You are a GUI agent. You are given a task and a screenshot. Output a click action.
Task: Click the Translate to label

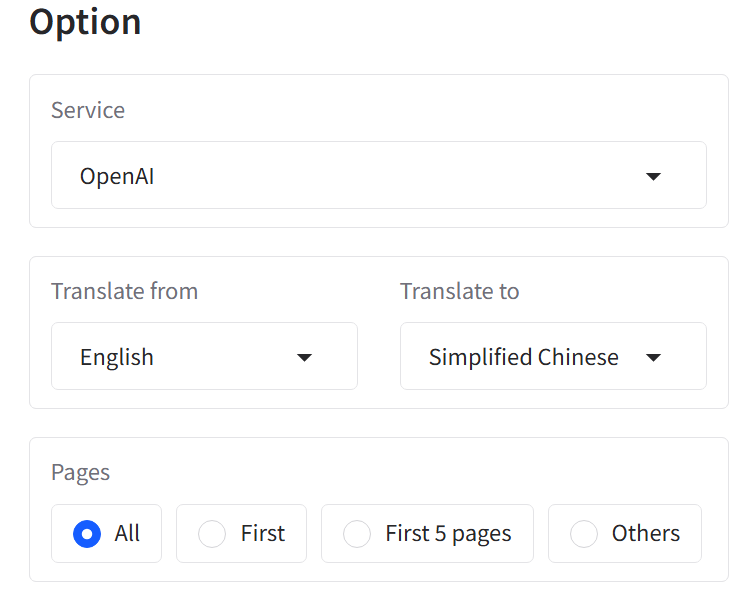pyautogui.click(x=459, y=291)
